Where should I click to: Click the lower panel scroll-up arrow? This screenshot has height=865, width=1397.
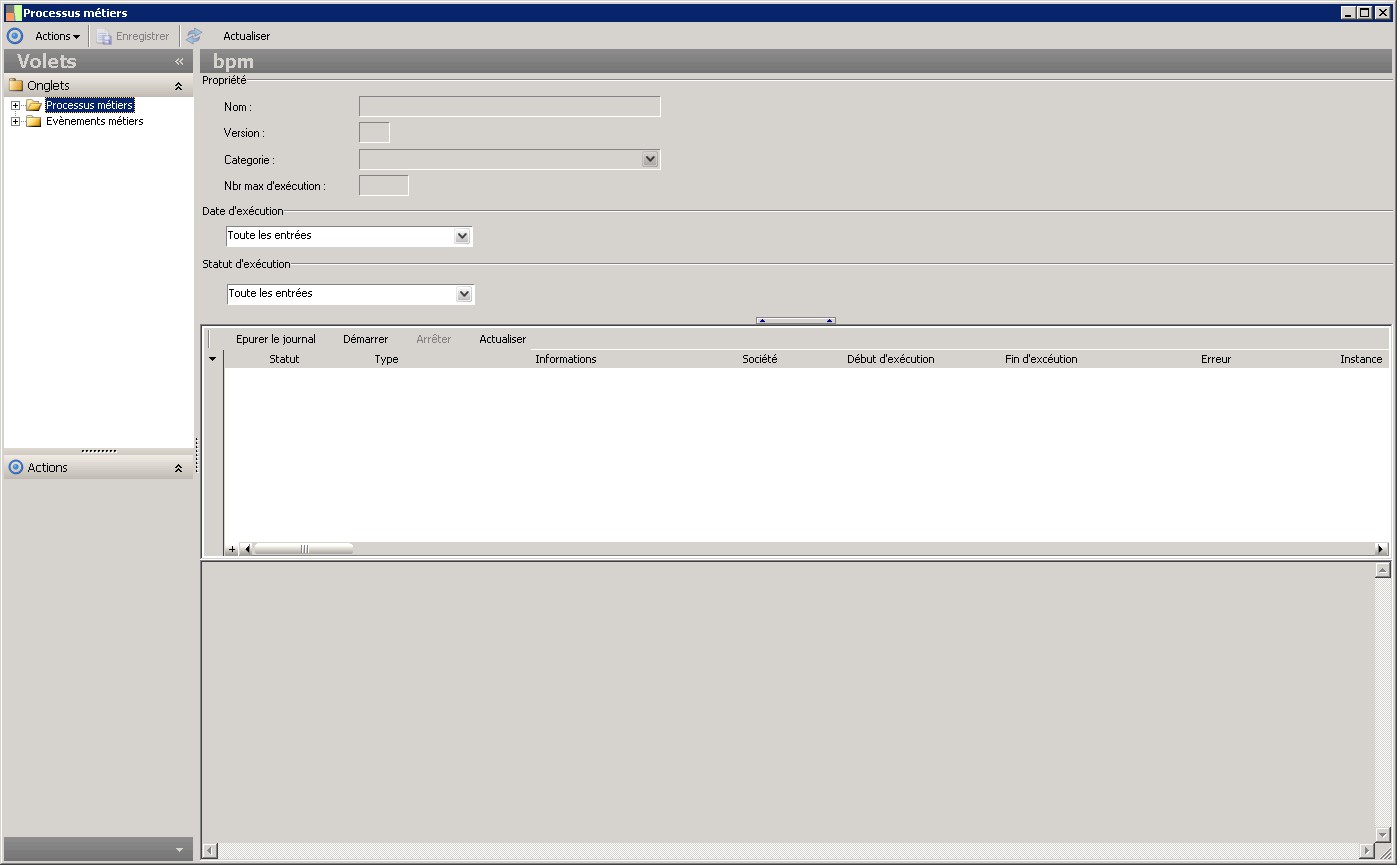click(1382, 570)
